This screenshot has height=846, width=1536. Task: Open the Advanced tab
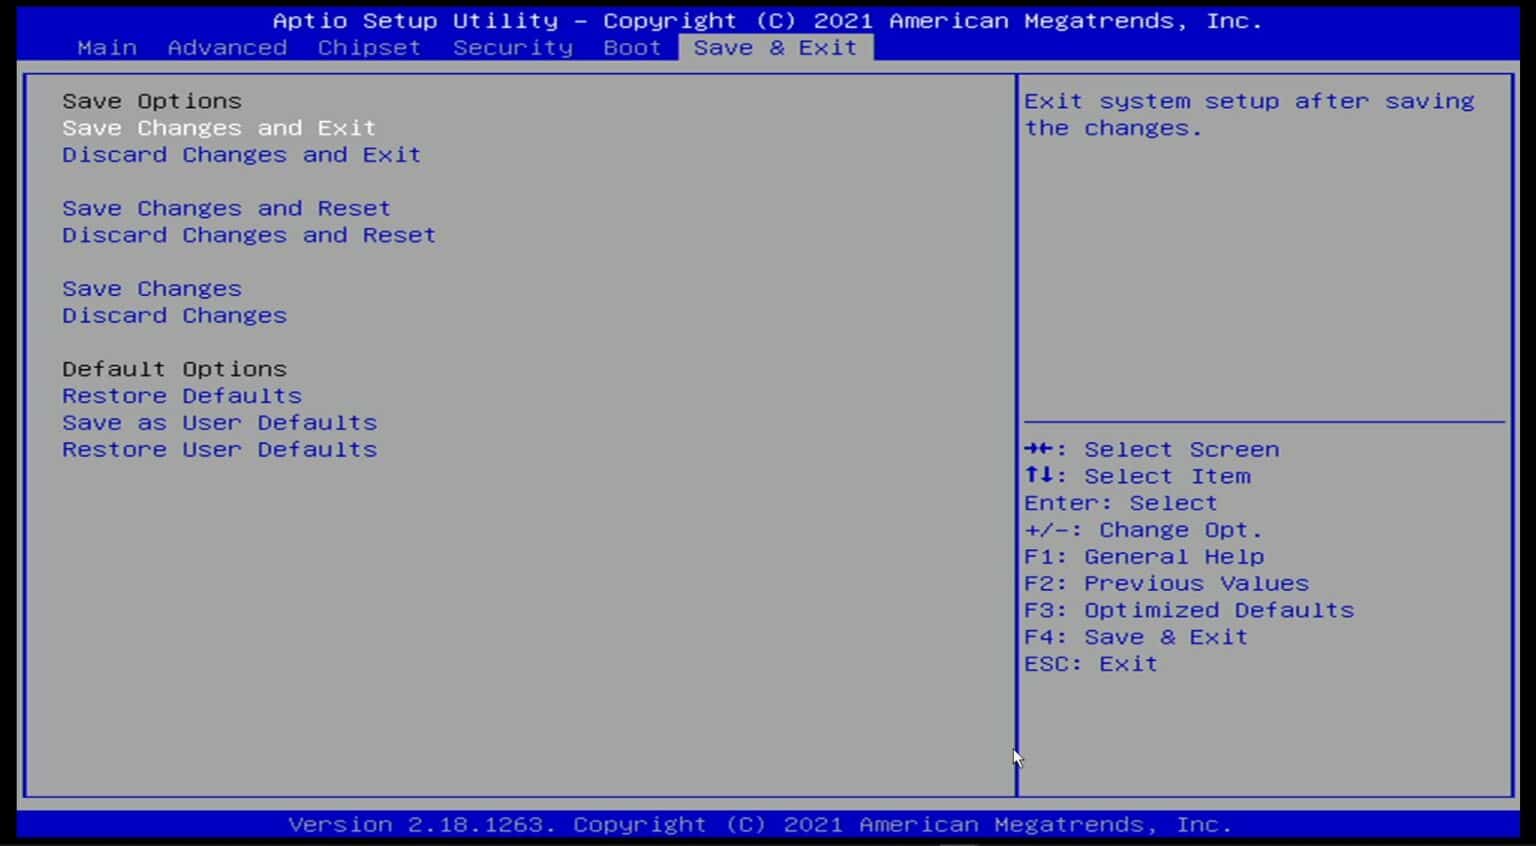227,47
